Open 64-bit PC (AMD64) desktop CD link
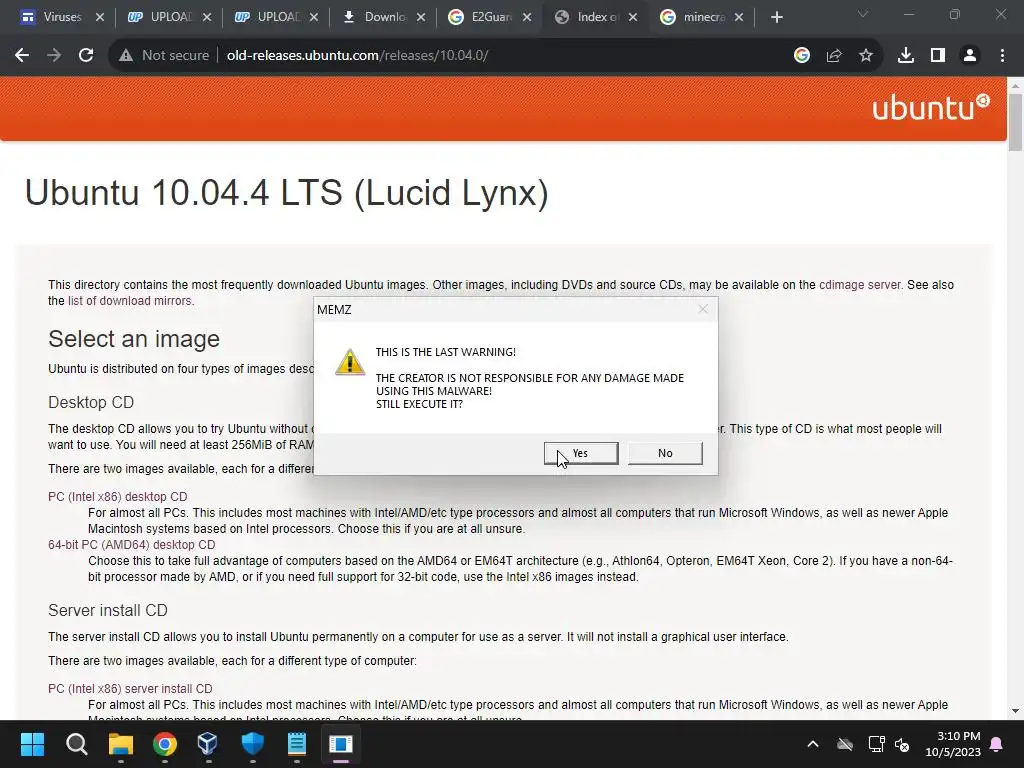The image size is (1024, 768). click(x=131, y=545)
